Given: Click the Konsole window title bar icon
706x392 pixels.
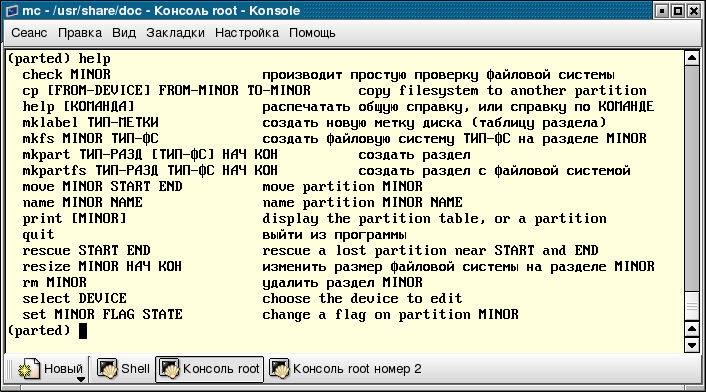Looking at the screenshot, I should coord(12,10).
